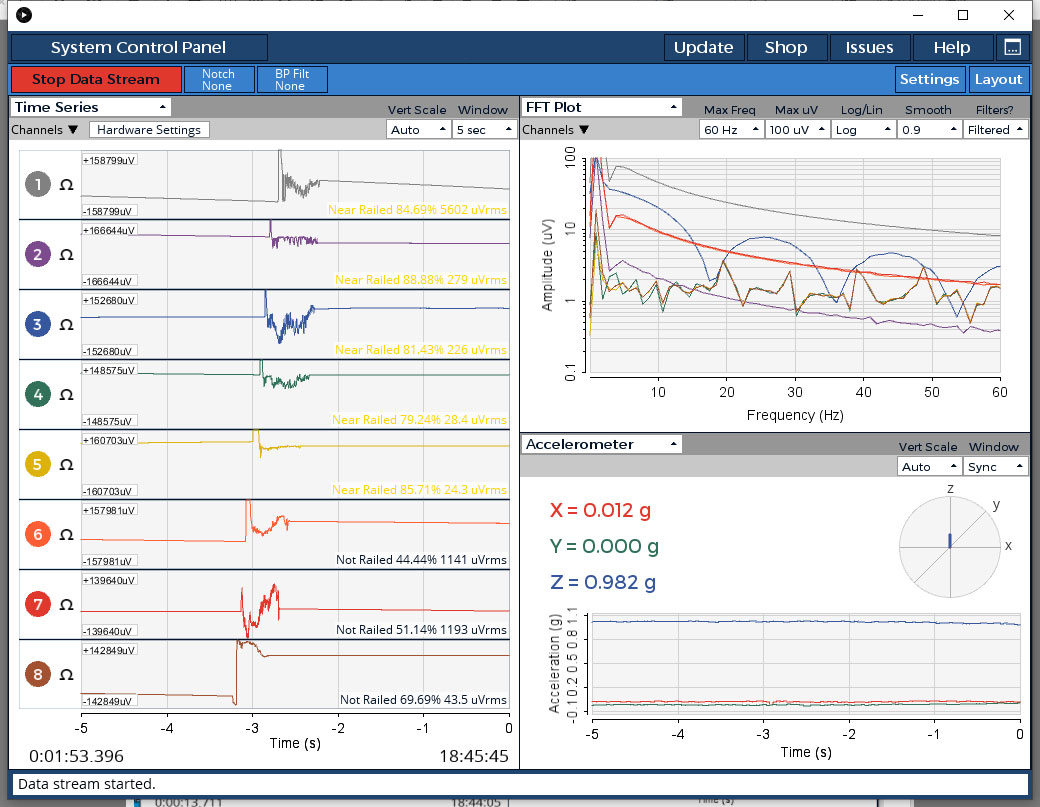Click the impedance ohm icon for channel 8
1040x807 pixels.
pos(67,674)
